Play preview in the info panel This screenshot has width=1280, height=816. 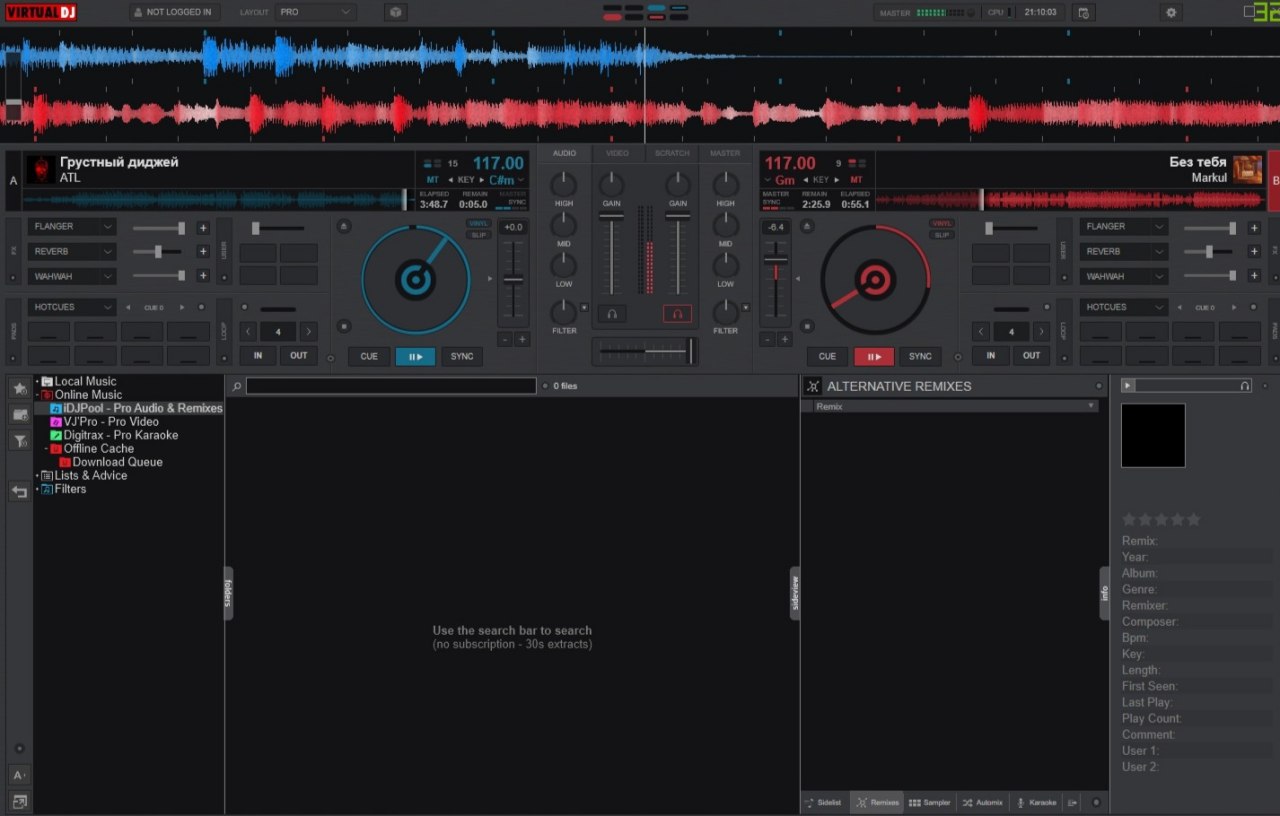(x=1128, y=385)
